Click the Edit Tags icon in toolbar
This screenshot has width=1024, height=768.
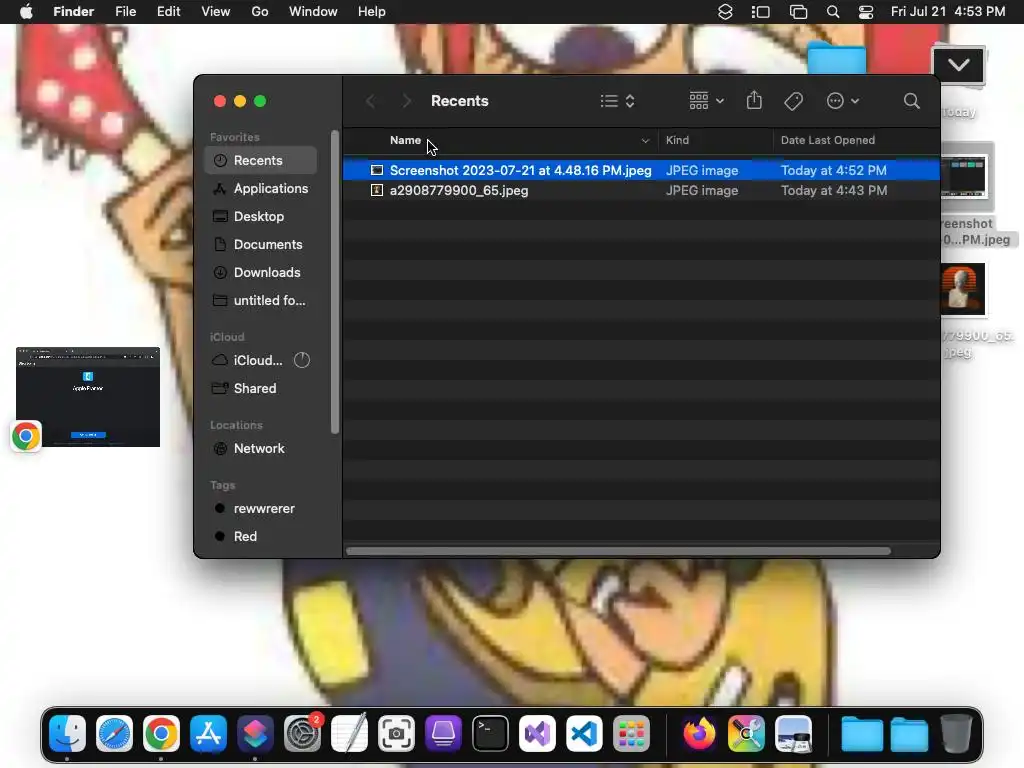(x=793, y=101)
